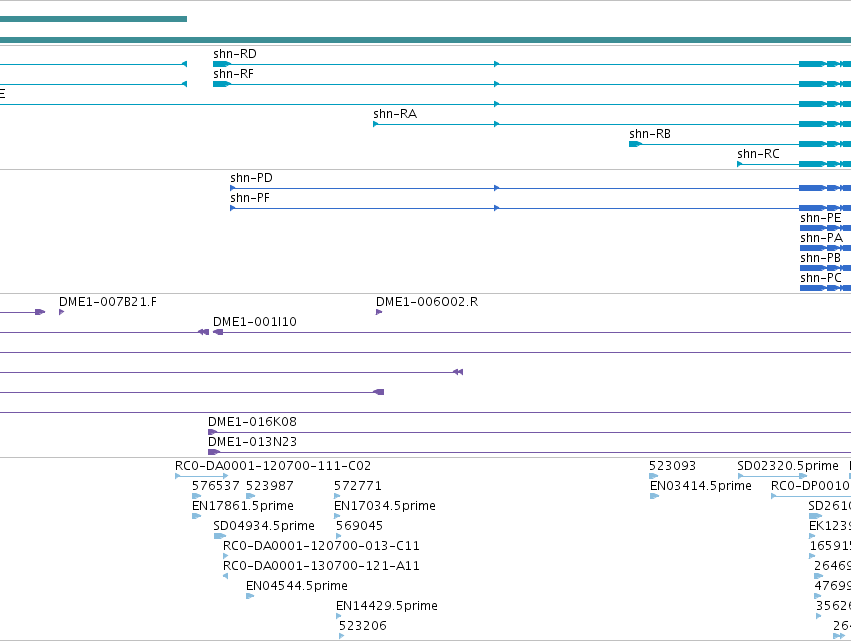Screen dimensions: 851x641
Task: Click the shn-PD start arrow glyph
Action: [x=232, y=188]
